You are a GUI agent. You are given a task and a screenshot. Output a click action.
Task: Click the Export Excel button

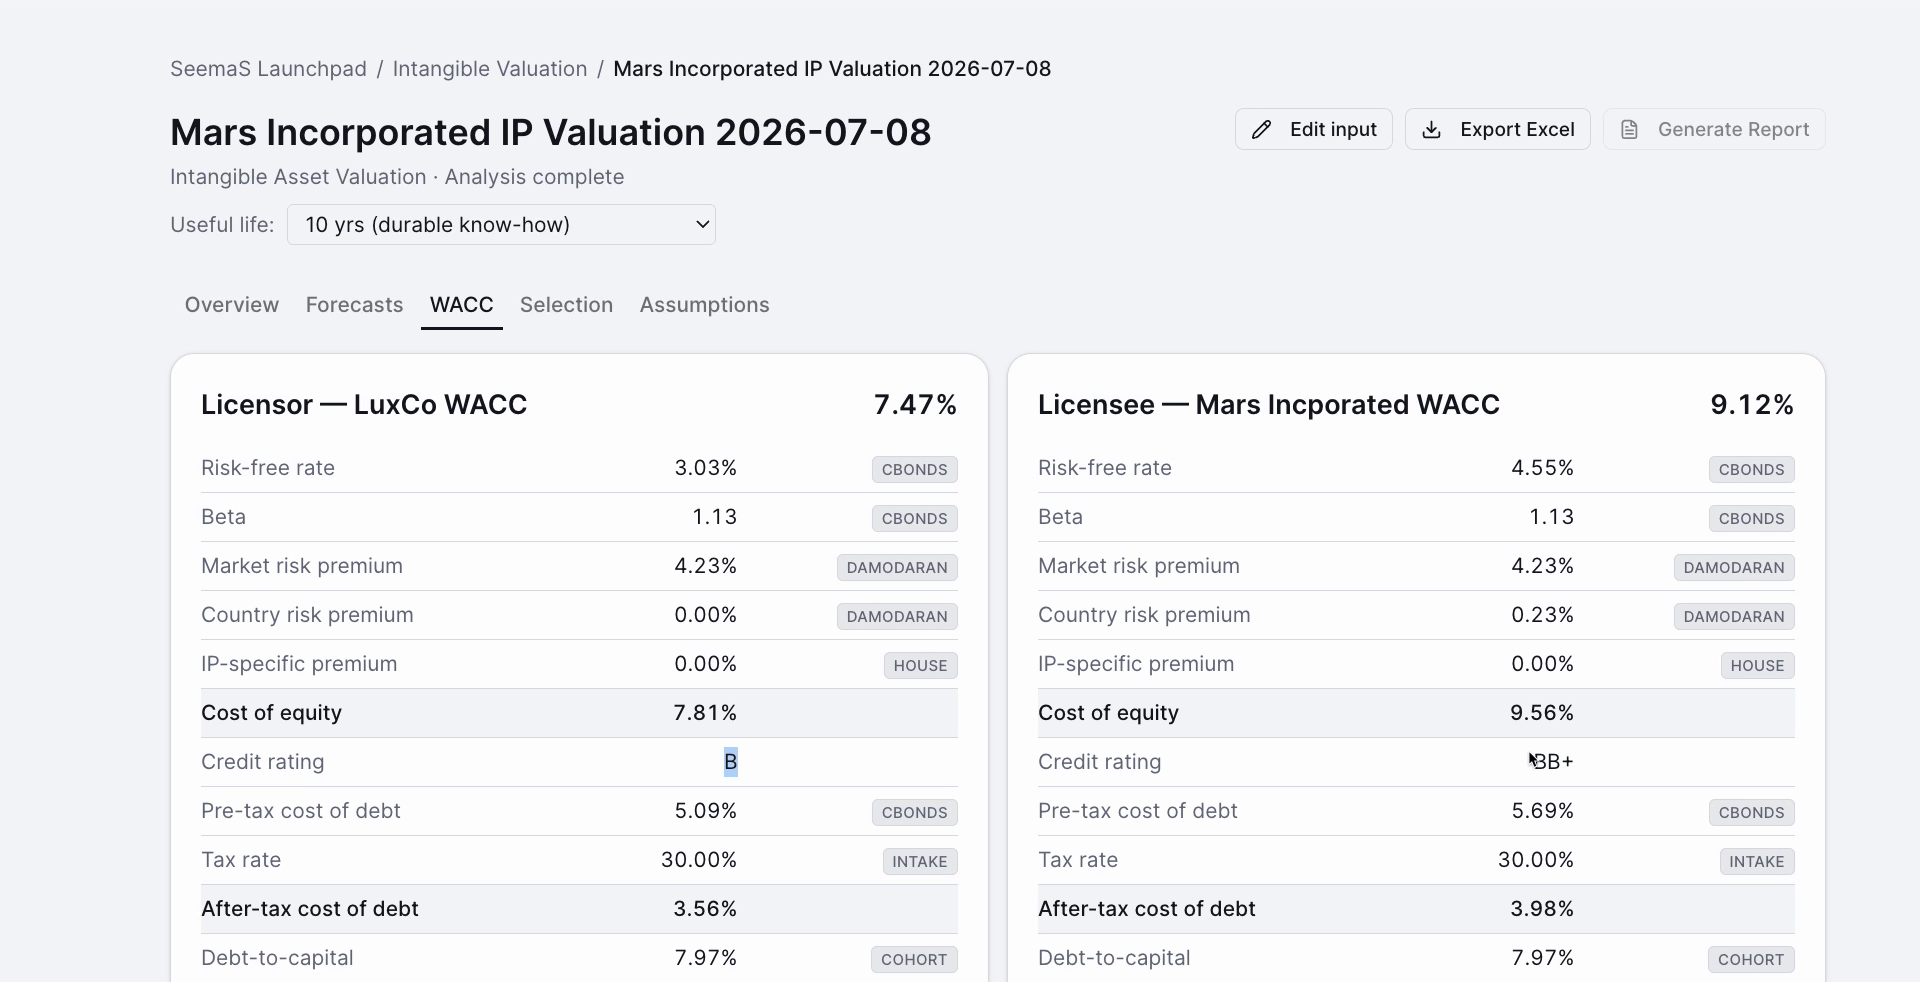click(x=1497, y=130)
